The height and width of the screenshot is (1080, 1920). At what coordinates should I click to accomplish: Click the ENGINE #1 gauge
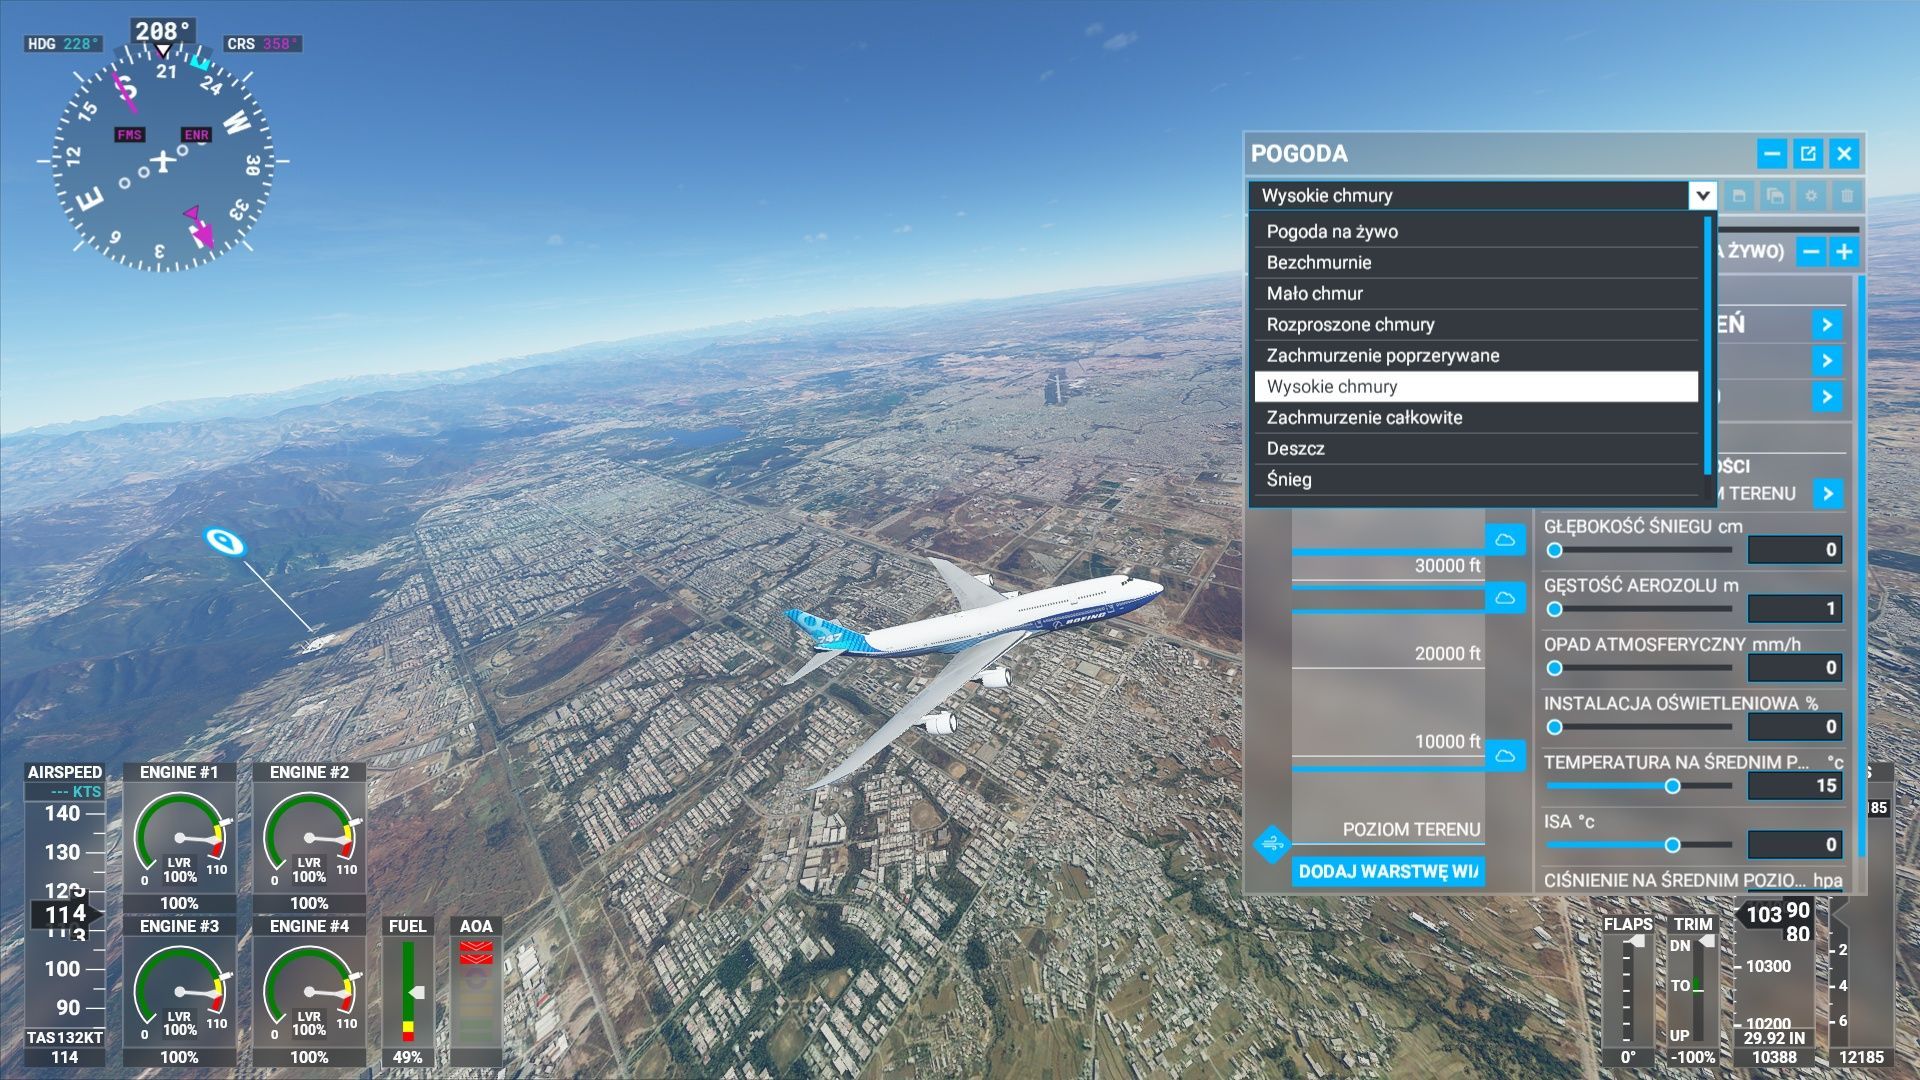(179, 838)
